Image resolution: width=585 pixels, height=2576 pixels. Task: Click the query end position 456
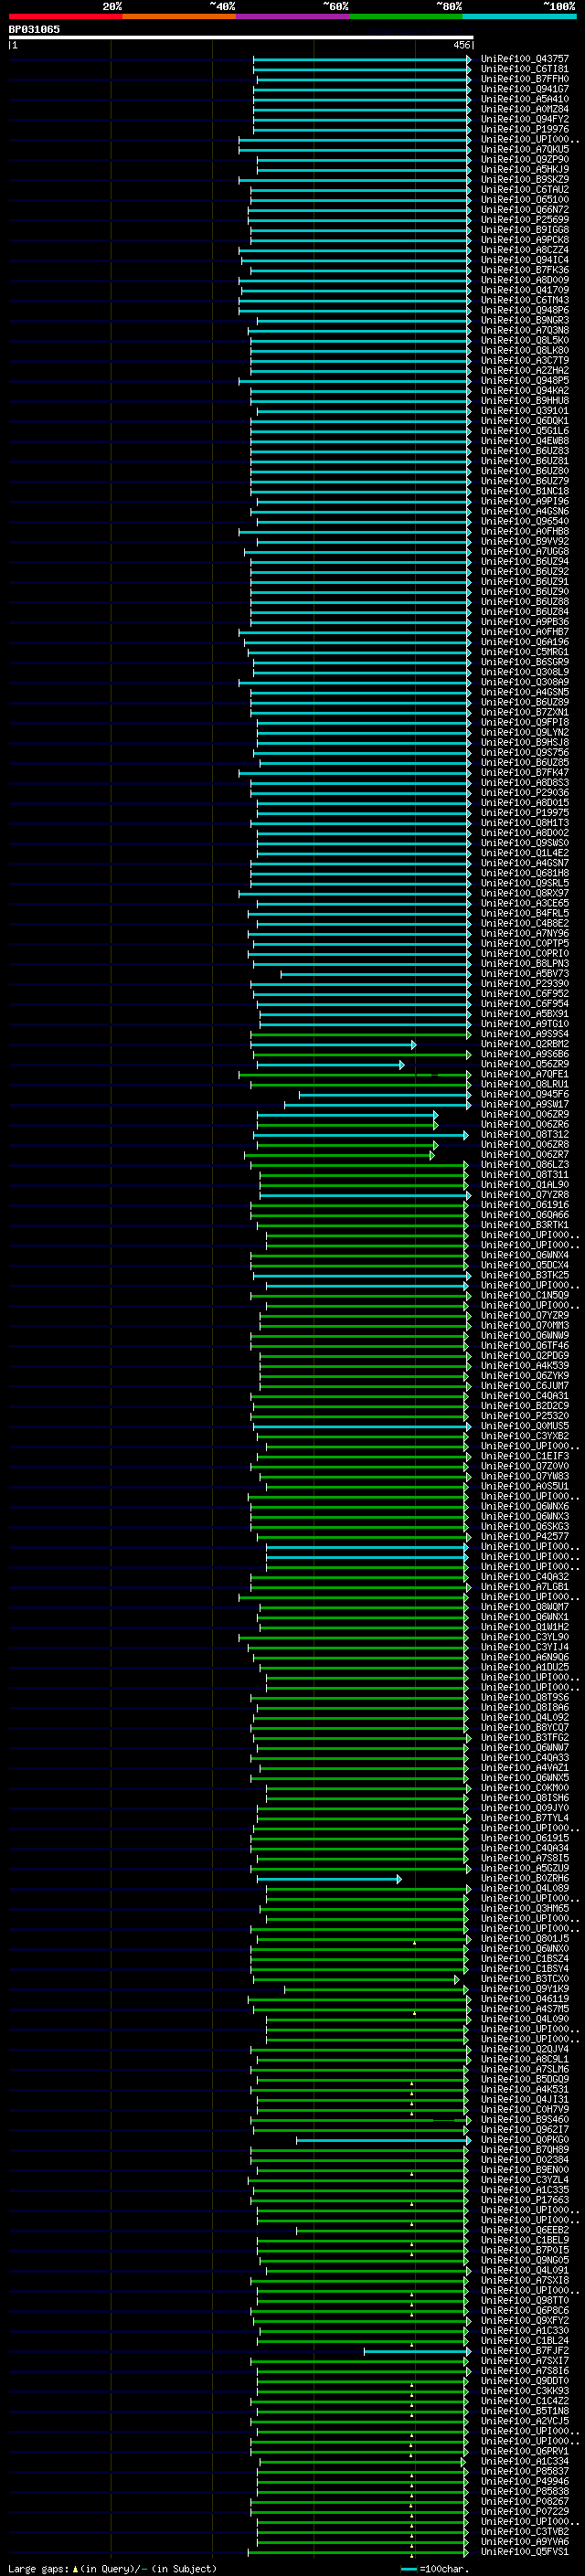[x=461, y=45]
